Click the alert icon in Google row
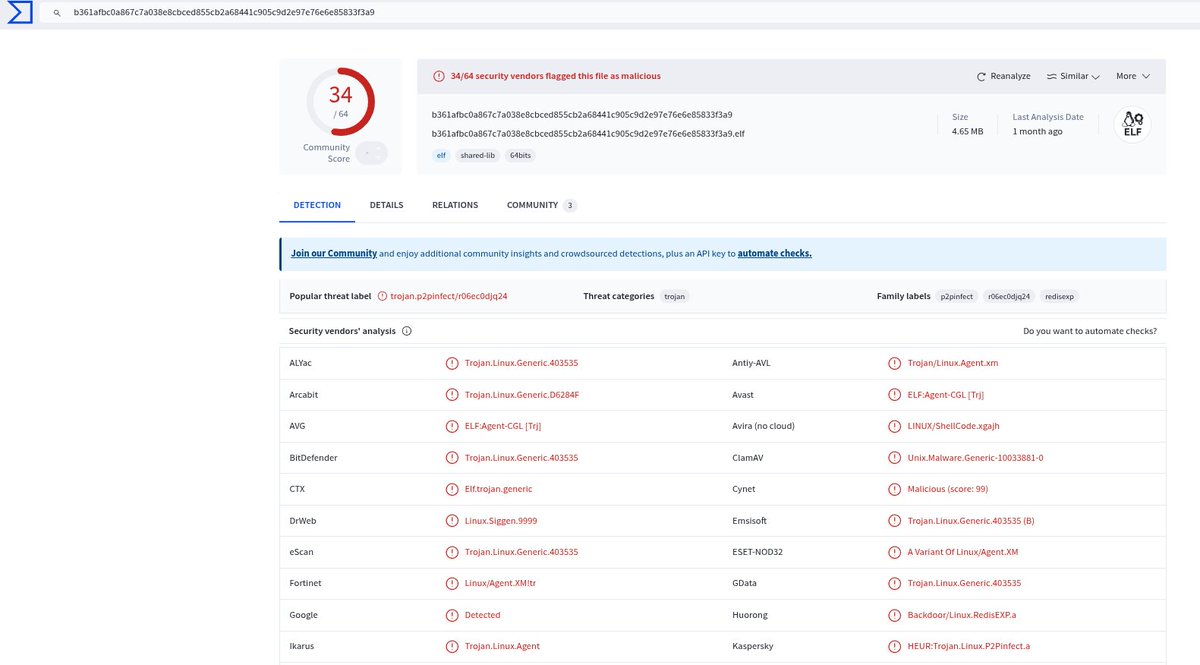1200x665 pixels. (x=452, y=615)
